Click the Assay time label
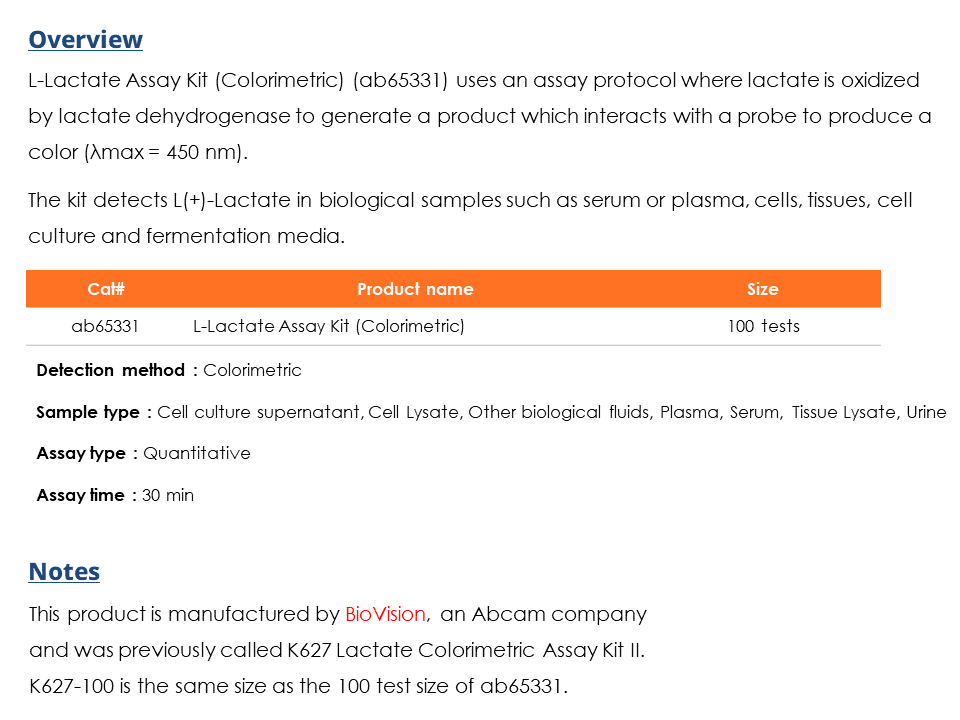 click(80, 495)
